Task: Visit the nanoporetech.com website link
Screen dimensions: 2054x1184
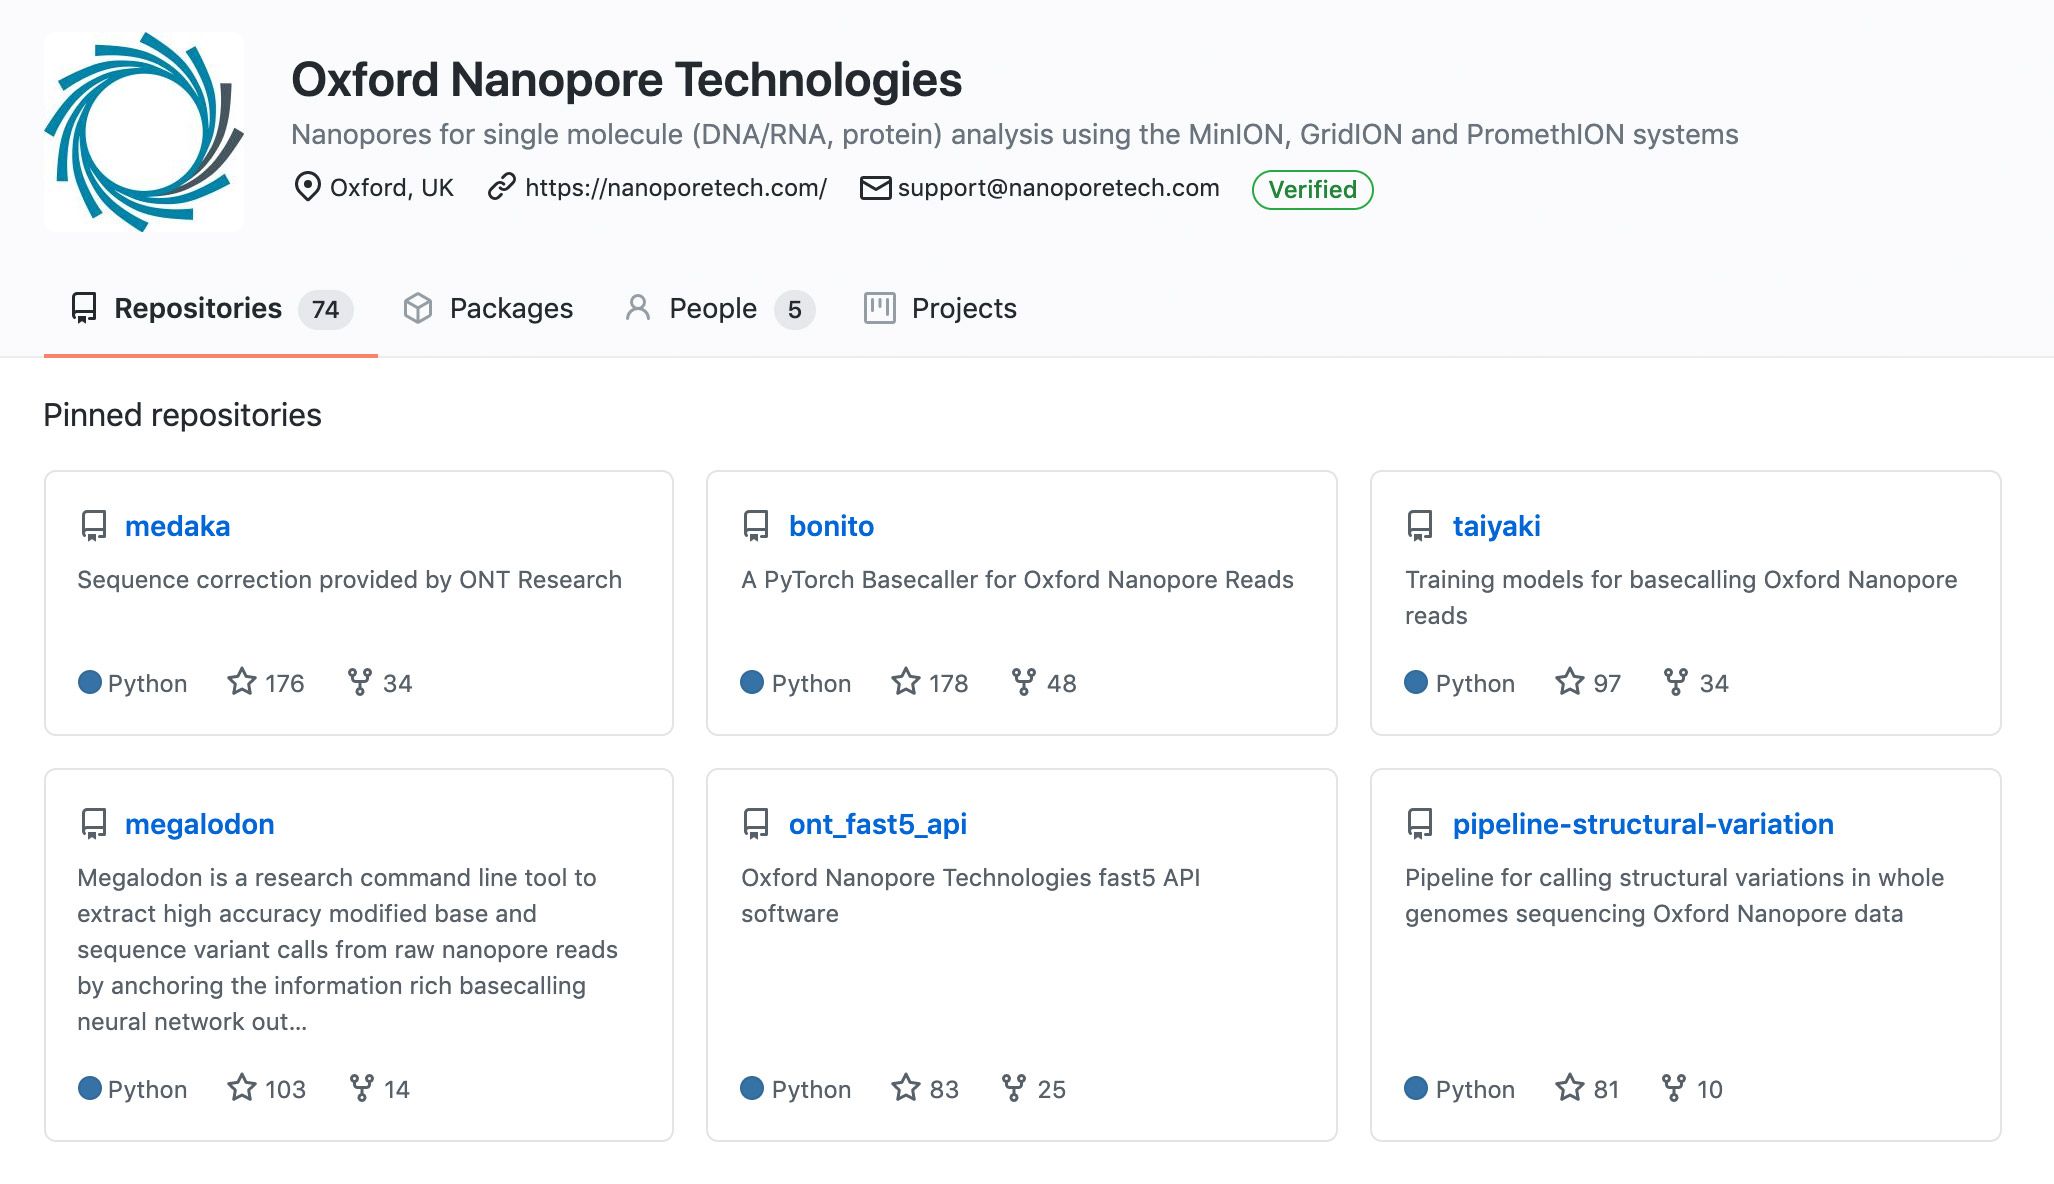Action: pyautogui.click(x=676, y=188)
